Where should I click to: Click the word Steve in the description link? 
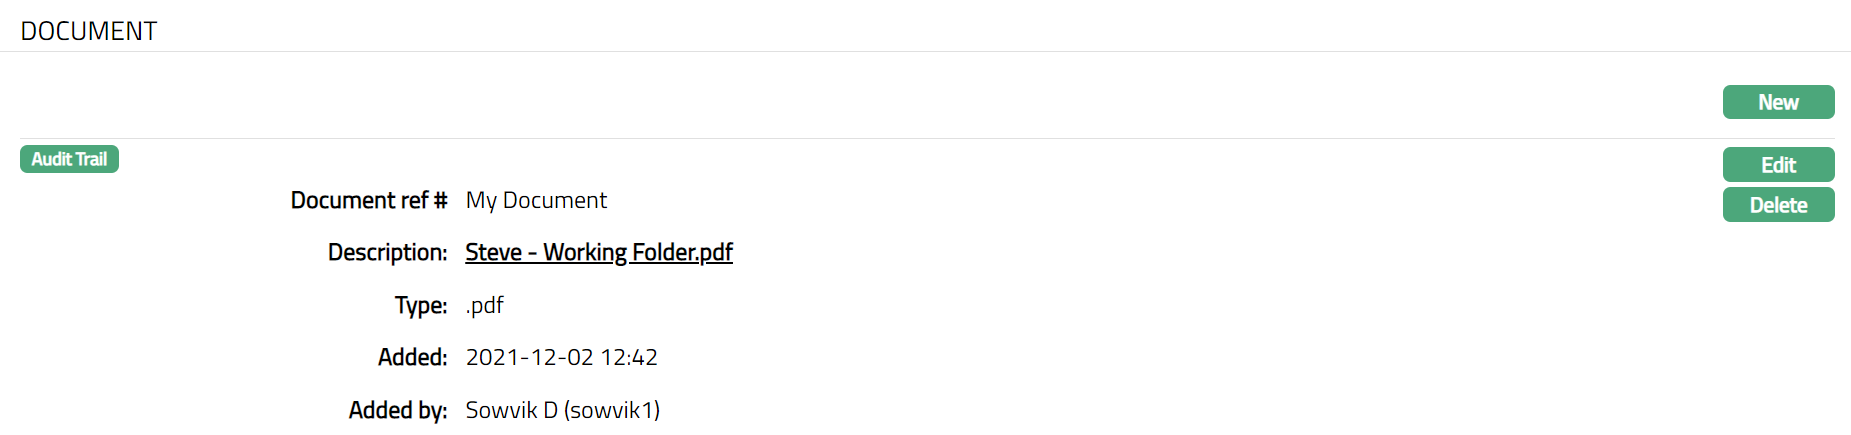click(x=494, y=252)
